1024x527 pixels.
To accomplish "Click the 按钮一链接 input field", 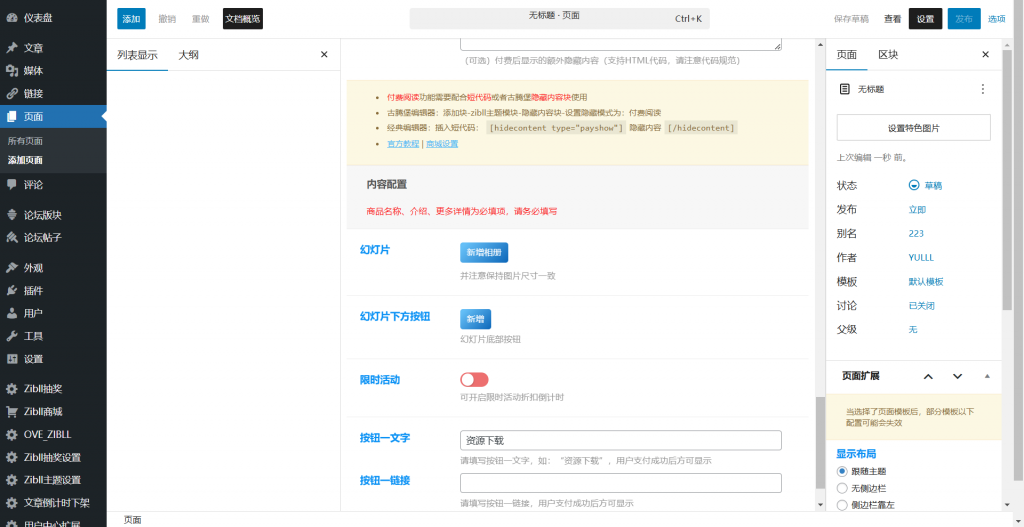I will tap(620, 483).
